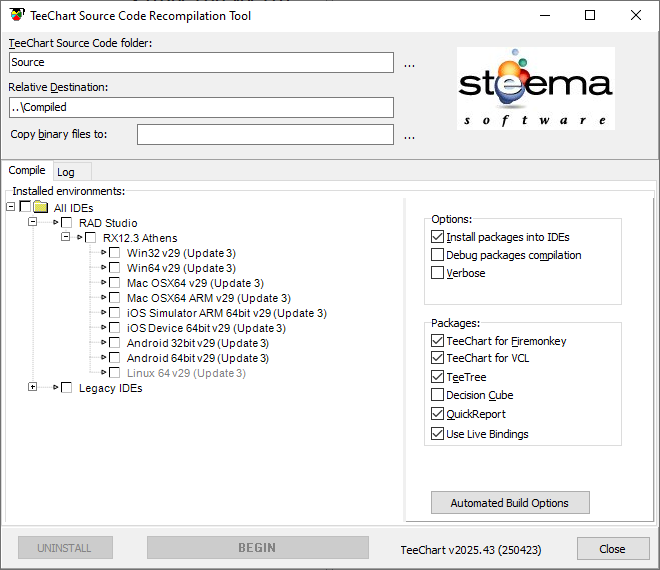
Task: Select the Compile tab
Action: point(27,170)
